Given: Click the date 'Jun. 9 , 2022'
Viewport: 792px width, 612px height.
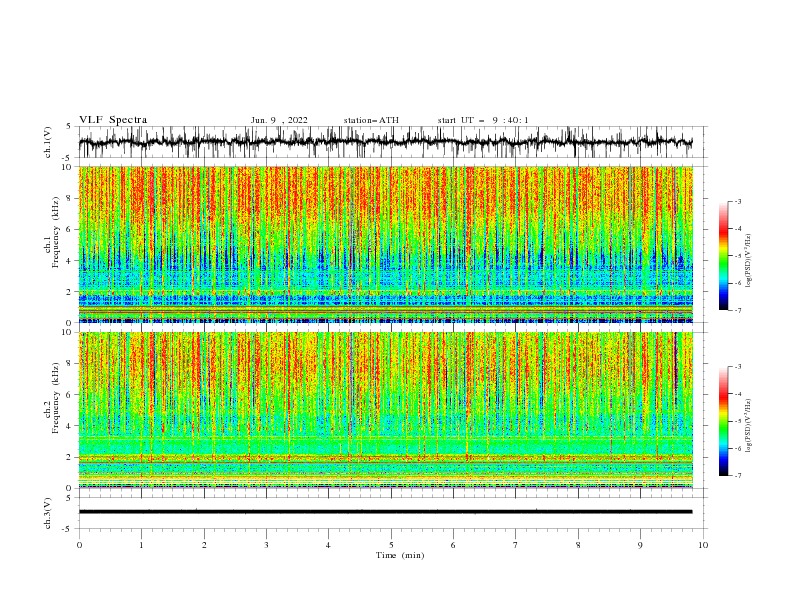Looking at the screenshot, I should [279, 120].
